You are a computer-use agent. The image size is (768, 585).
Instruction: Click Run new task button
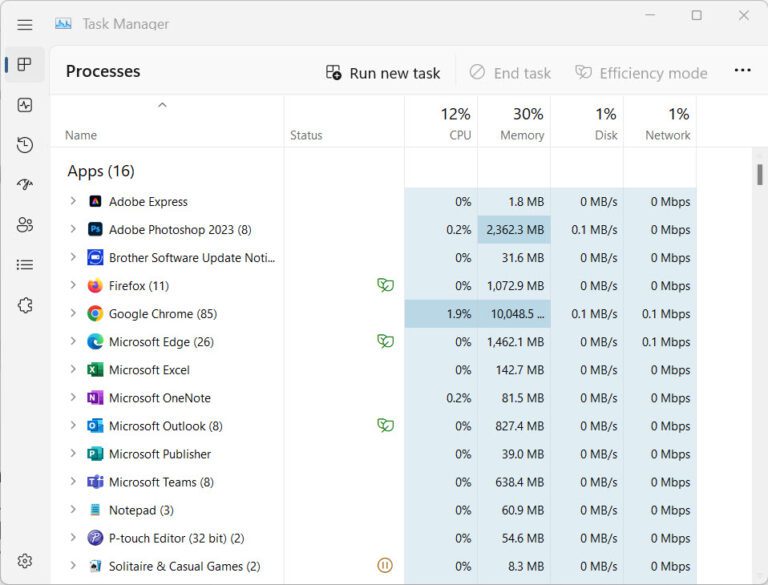click(x=383, y=73)
